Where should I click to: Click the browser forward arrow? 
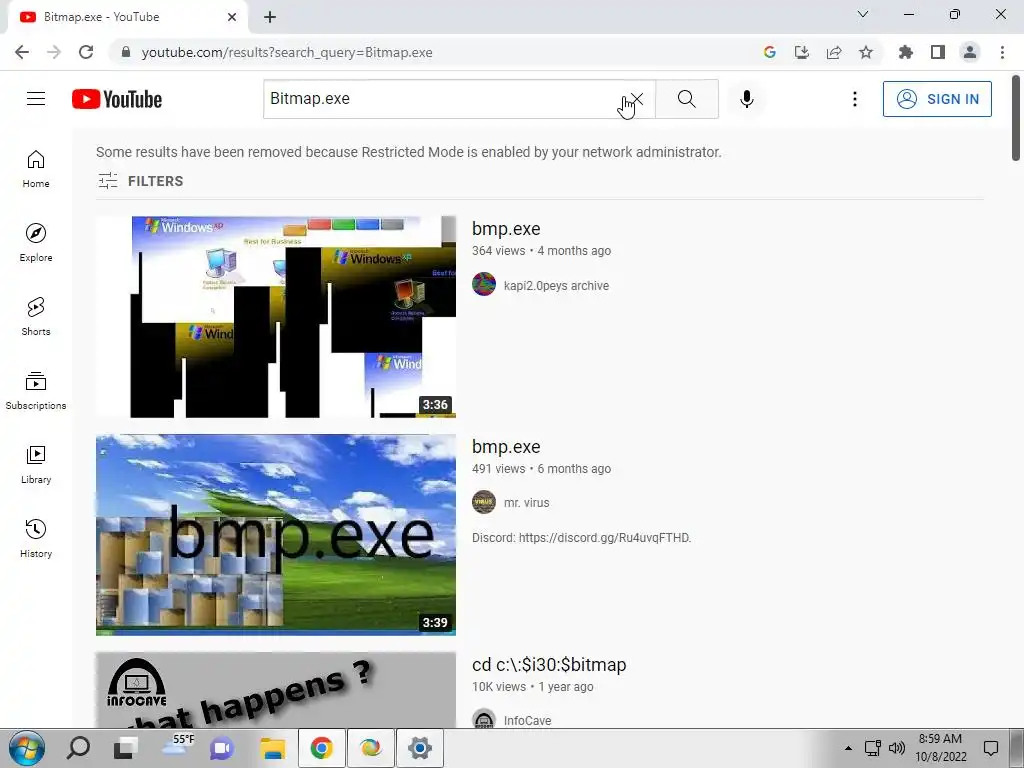[x=54, y=52]
